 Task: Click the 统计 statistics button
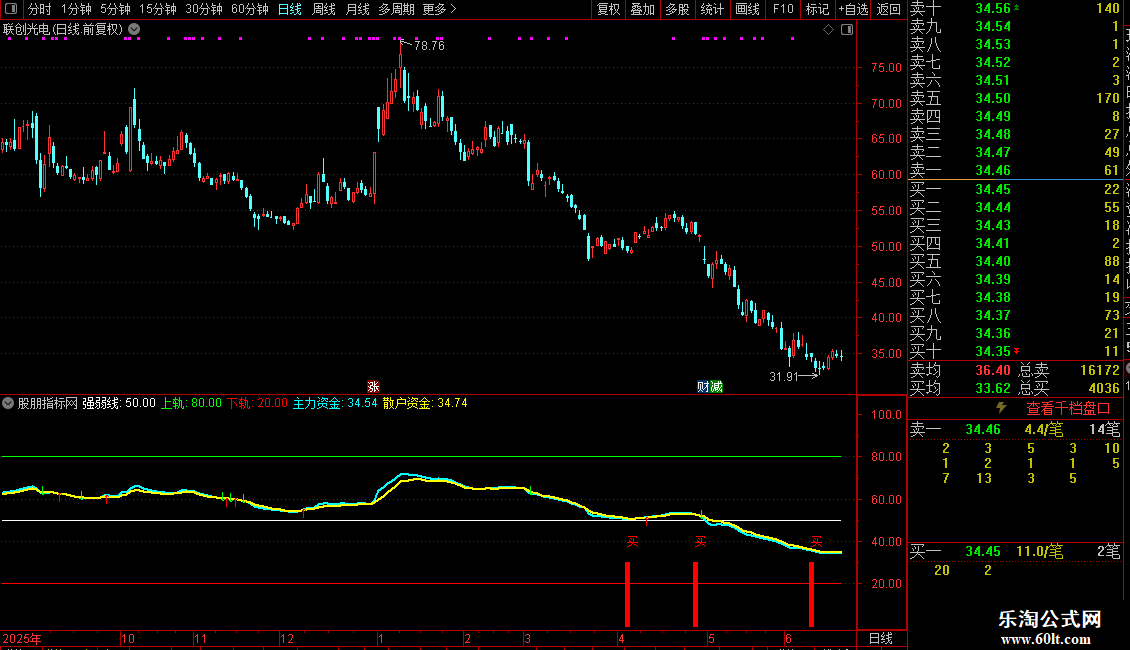point(712,9)
